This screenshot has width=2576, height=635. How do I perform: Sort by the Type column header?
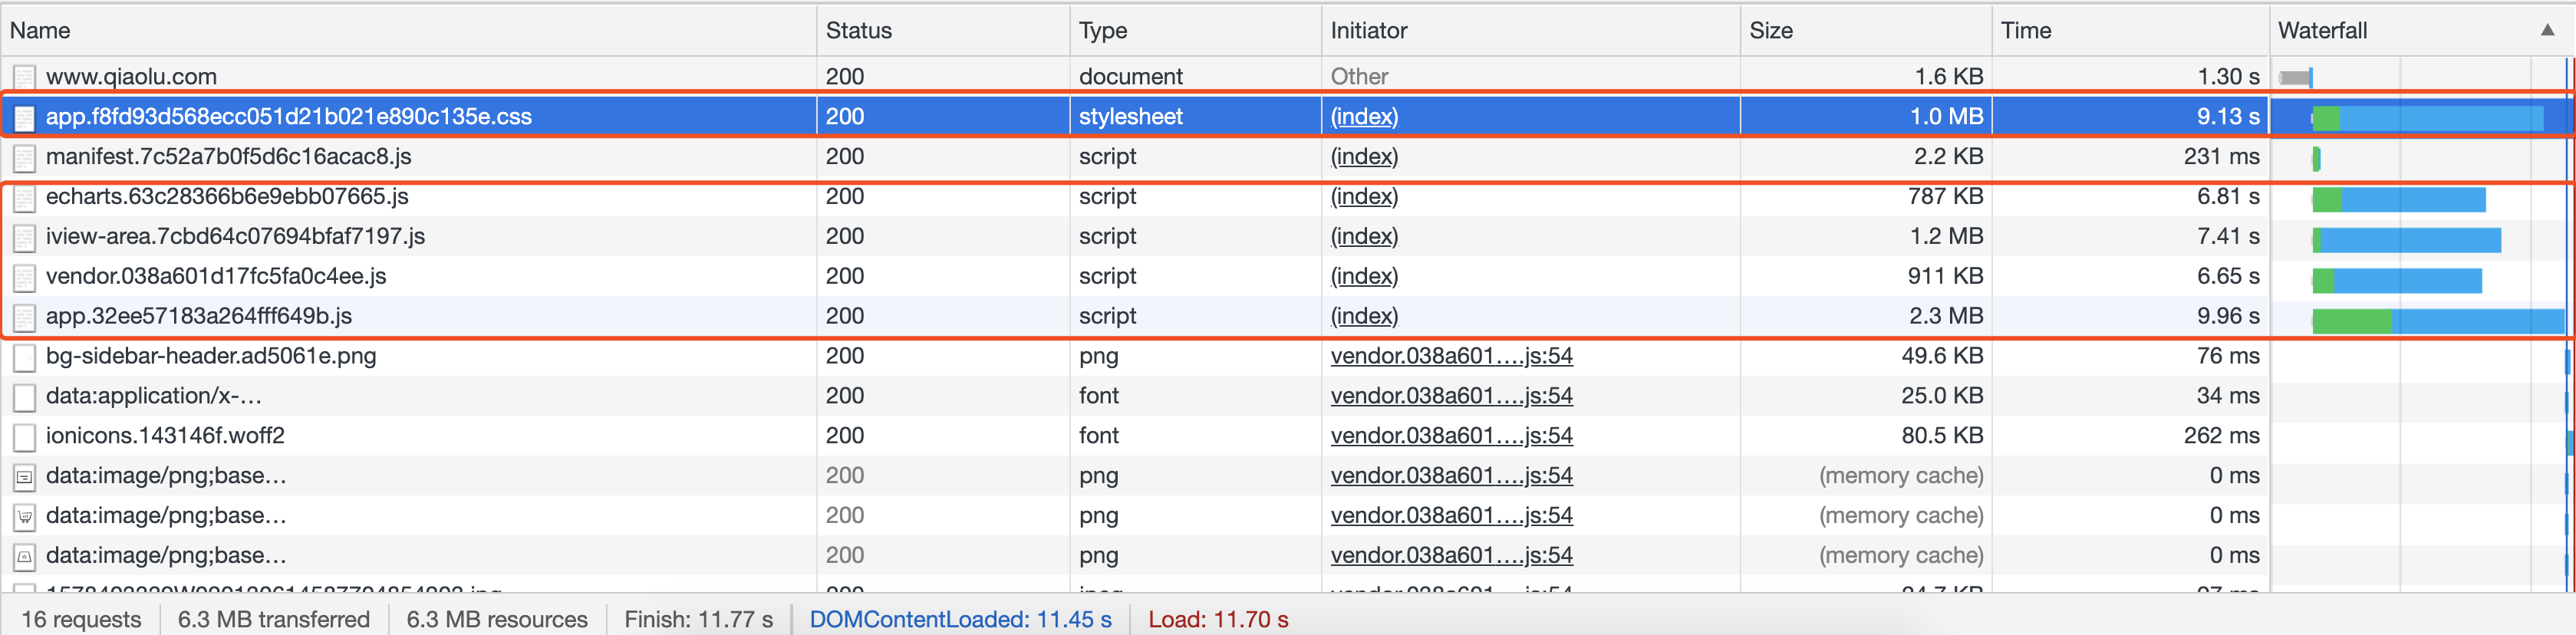(1195, 30)
